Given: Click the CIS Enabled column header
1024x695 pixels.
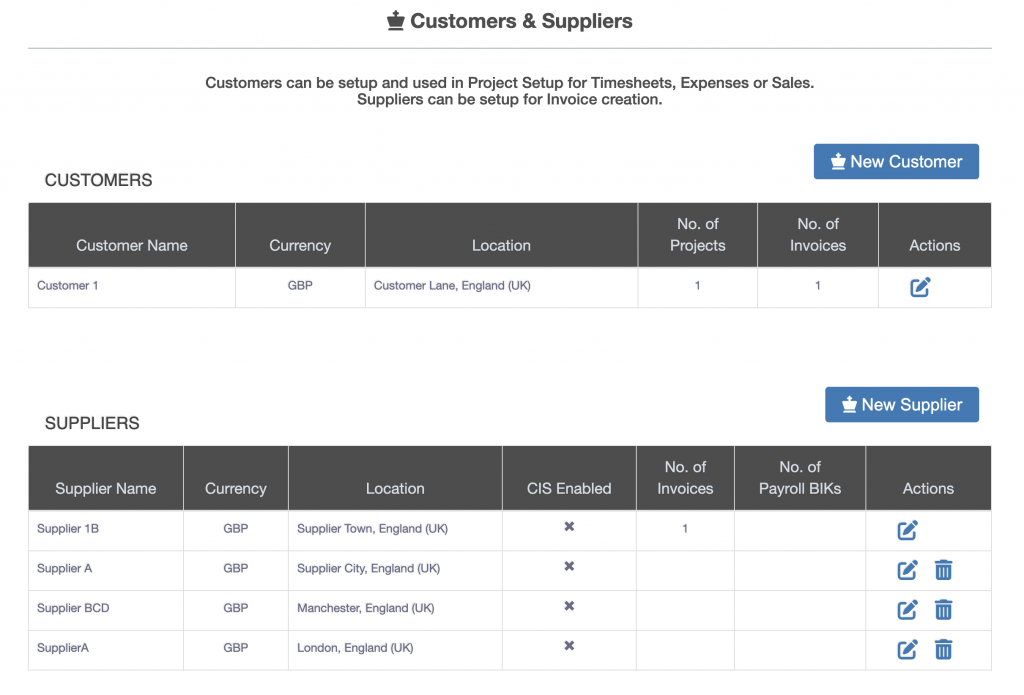Looking at the screenshot, I should (x=569, y=488).
